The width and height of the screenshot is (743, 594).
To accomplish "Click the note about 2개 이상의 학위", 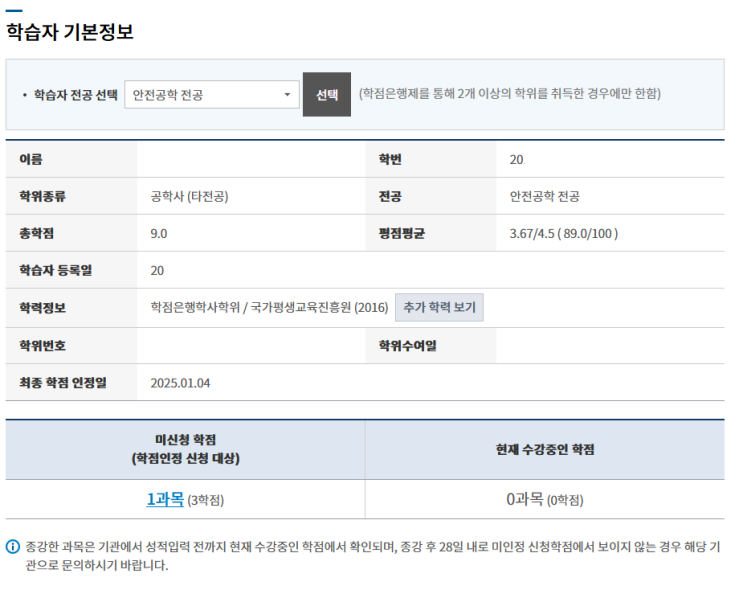I will pyautogui.click(x=510, y=93).
